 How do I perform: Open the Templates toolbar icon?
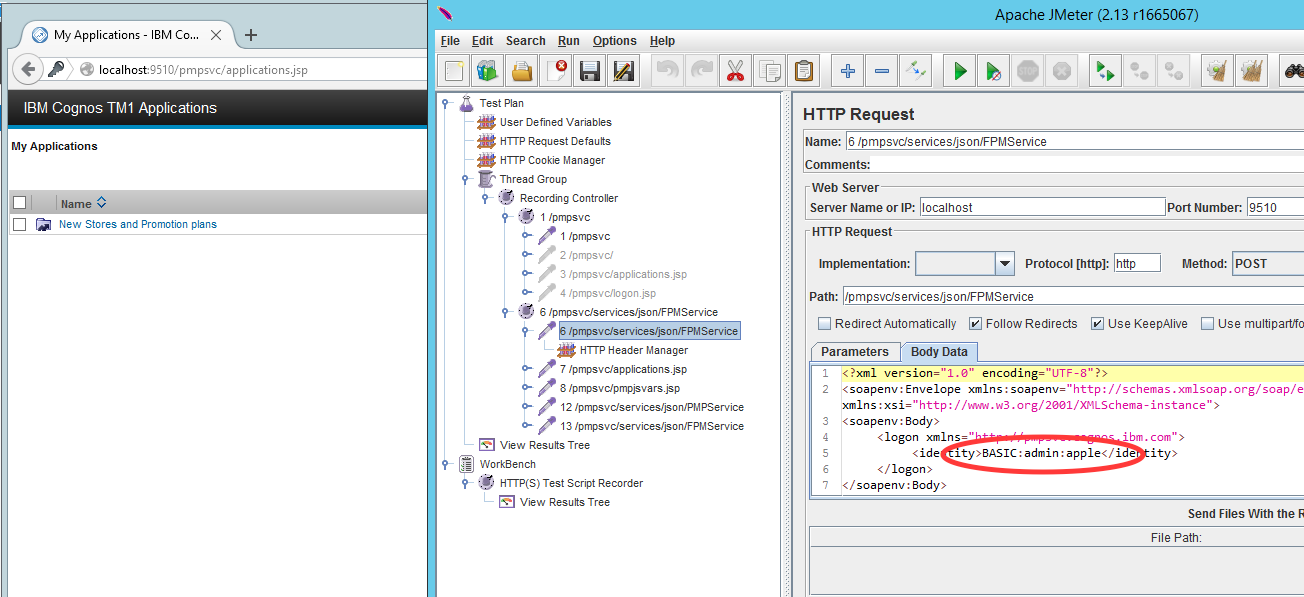(x=488, y=71)
